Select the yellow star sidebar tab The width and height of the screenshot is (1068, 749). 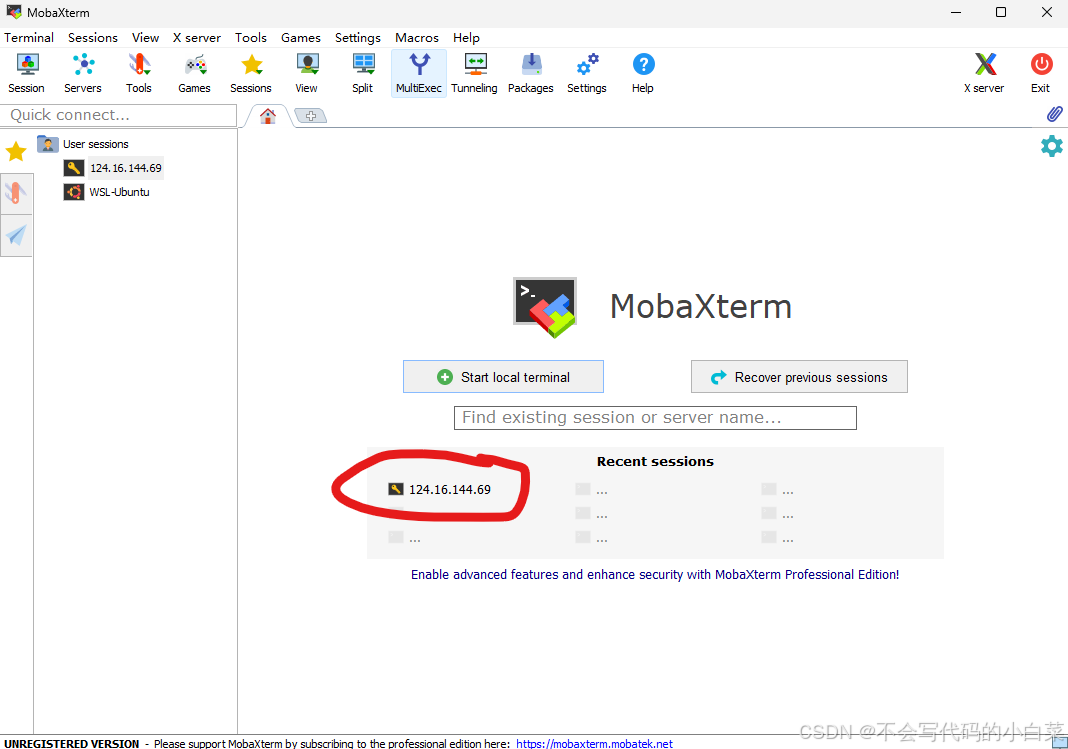16,151
